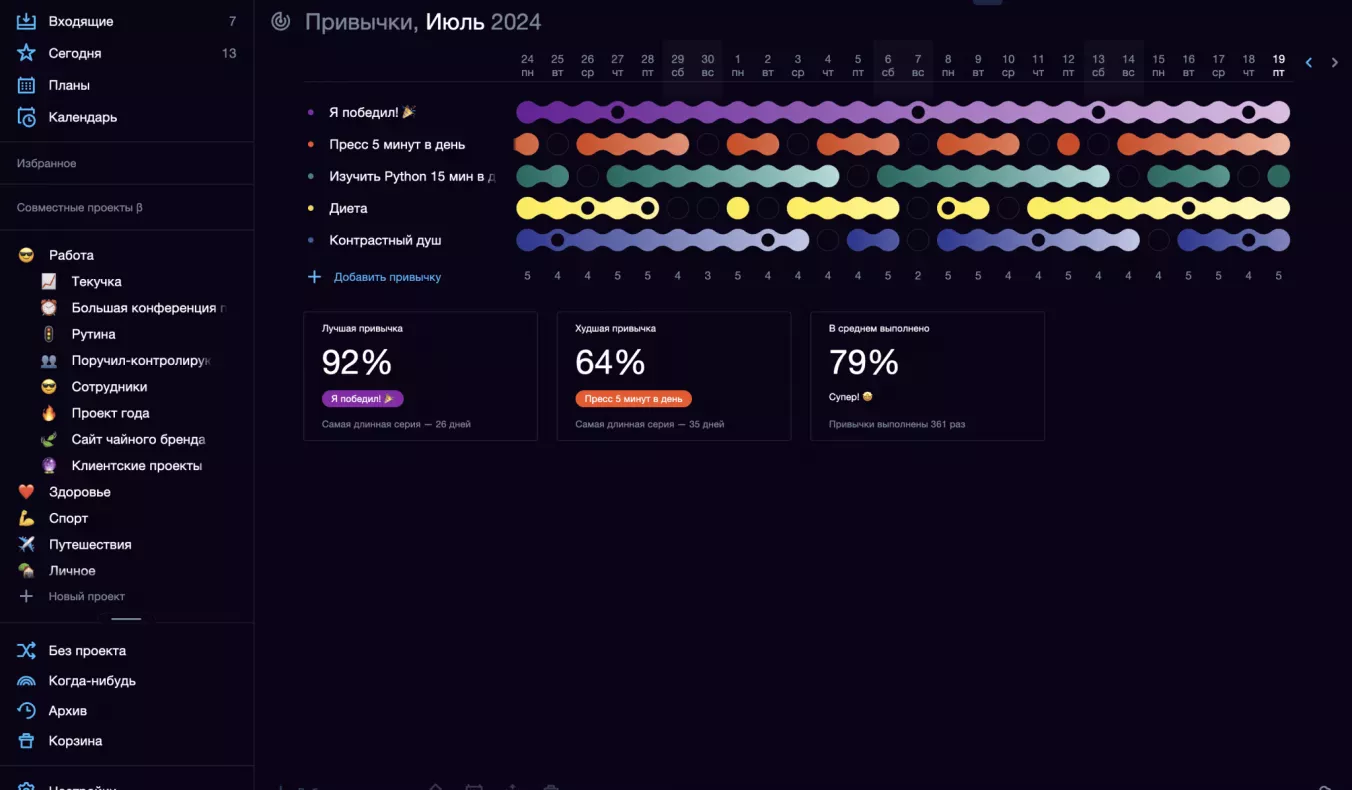Viewport: 1352px width, 790px height.
Task: Click the blue dot beside Контрастный душ
Action: pos(312,240)
